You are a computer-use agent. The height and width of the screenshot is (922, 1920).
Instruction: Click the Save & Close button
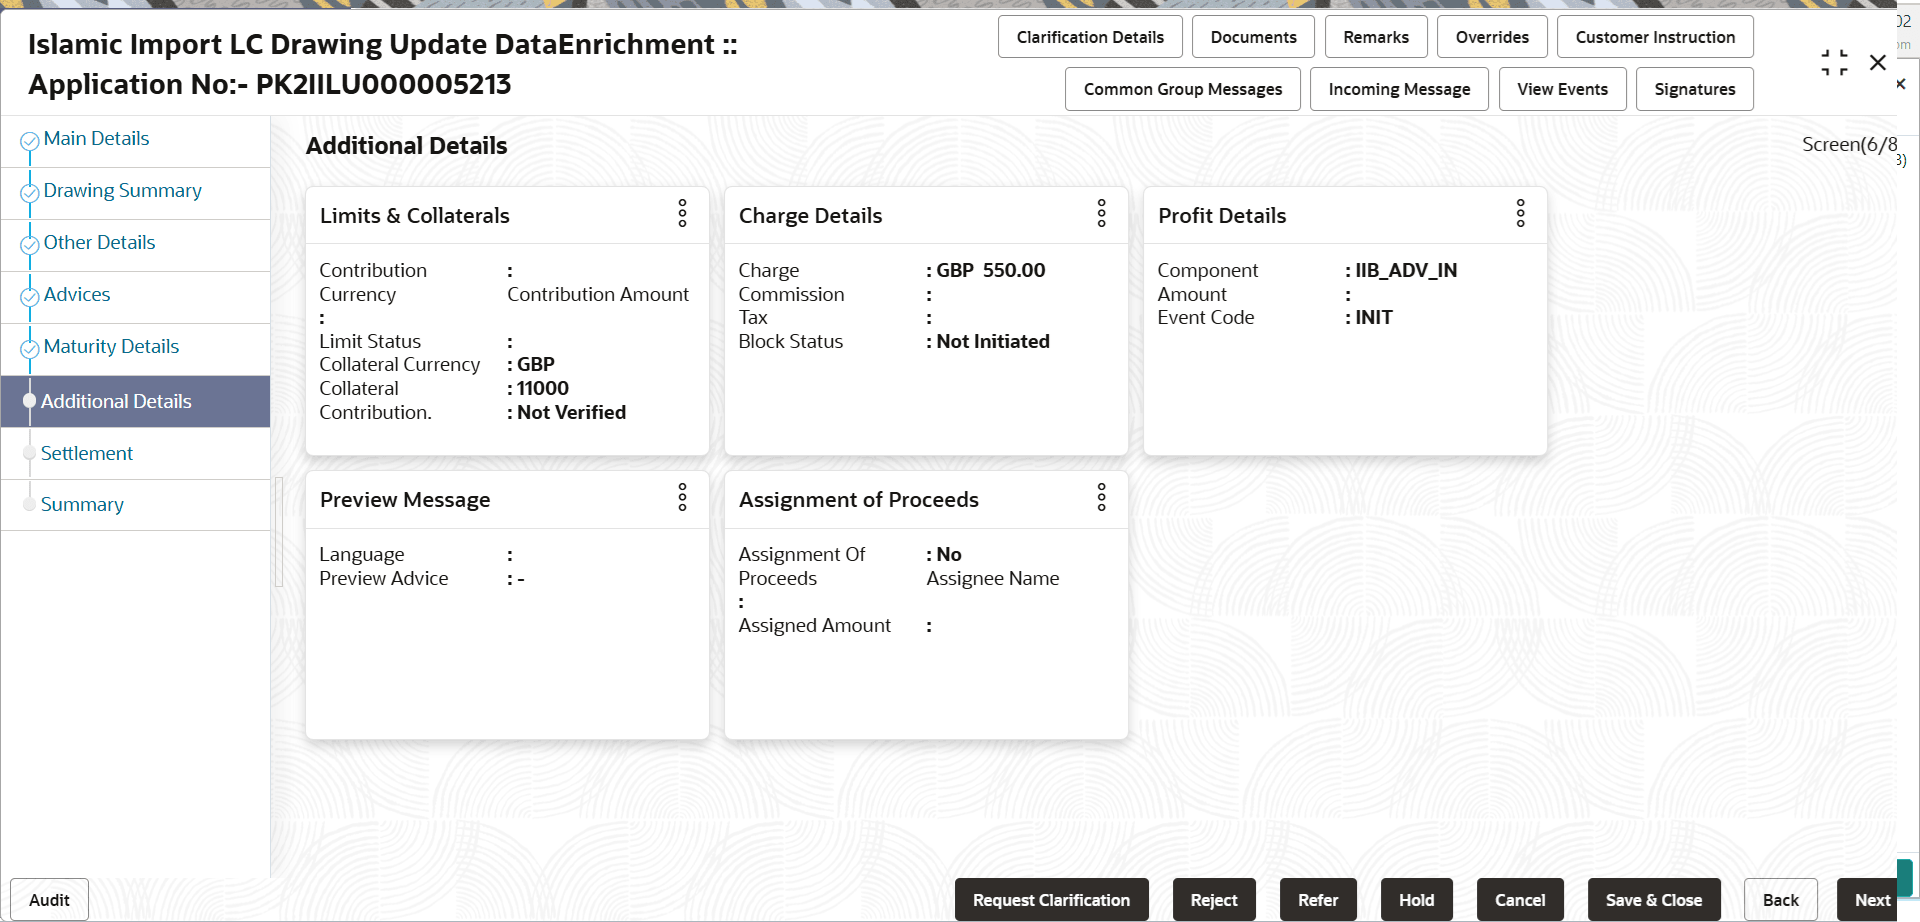coord(1654,900)
